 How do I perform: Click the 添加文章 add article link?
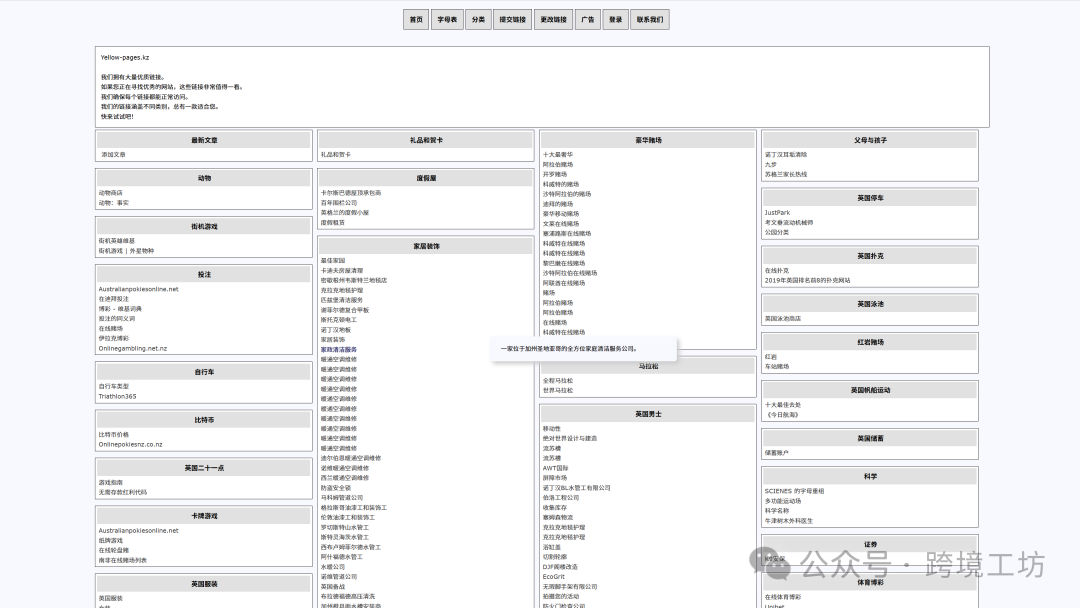113,155
